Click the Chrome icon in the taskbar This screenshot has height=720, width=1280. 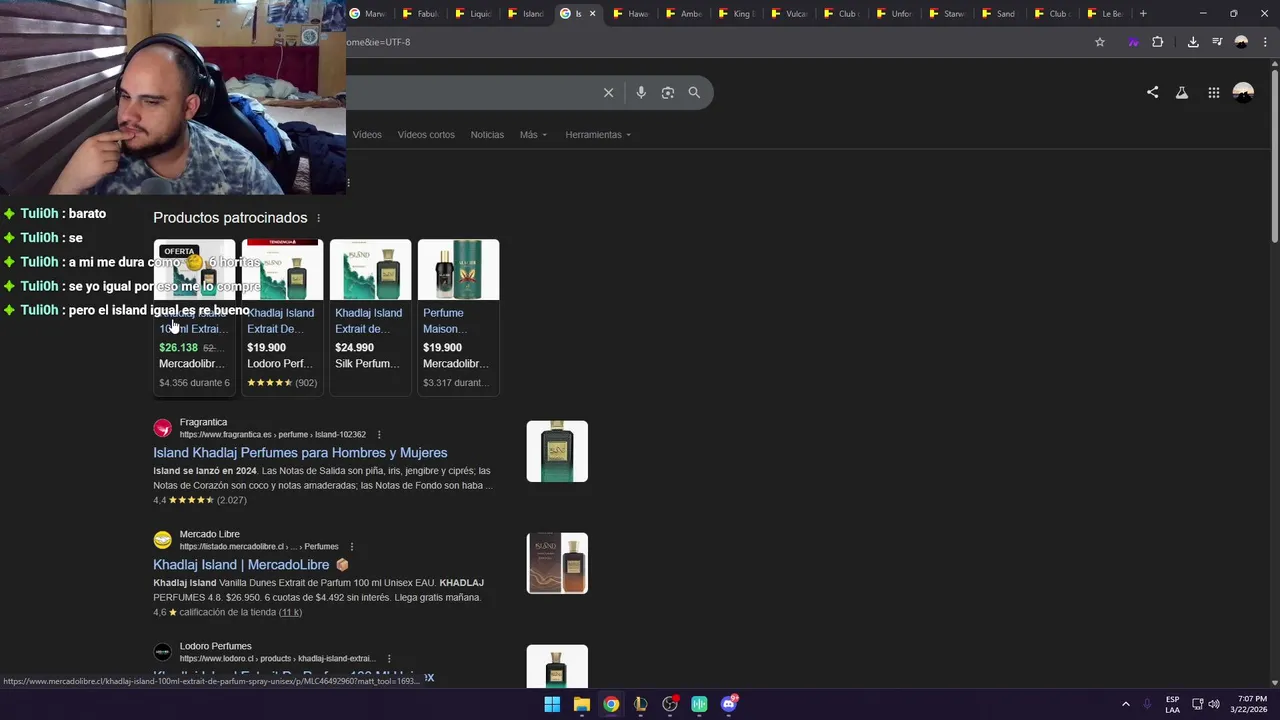tap(611, 704)
